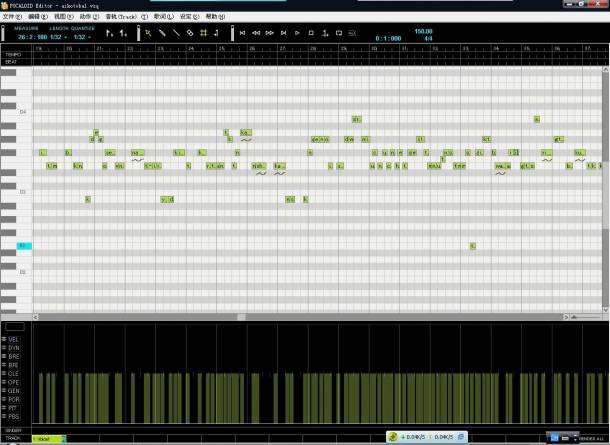The image size is (610, 445).
Task: Toggle the yellow auto-scroll icon
Action: tap(325, 33)
